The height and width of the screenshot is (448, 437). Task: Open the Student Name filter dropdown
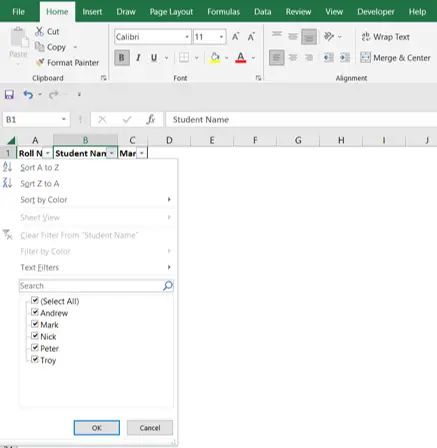point(112,153)
